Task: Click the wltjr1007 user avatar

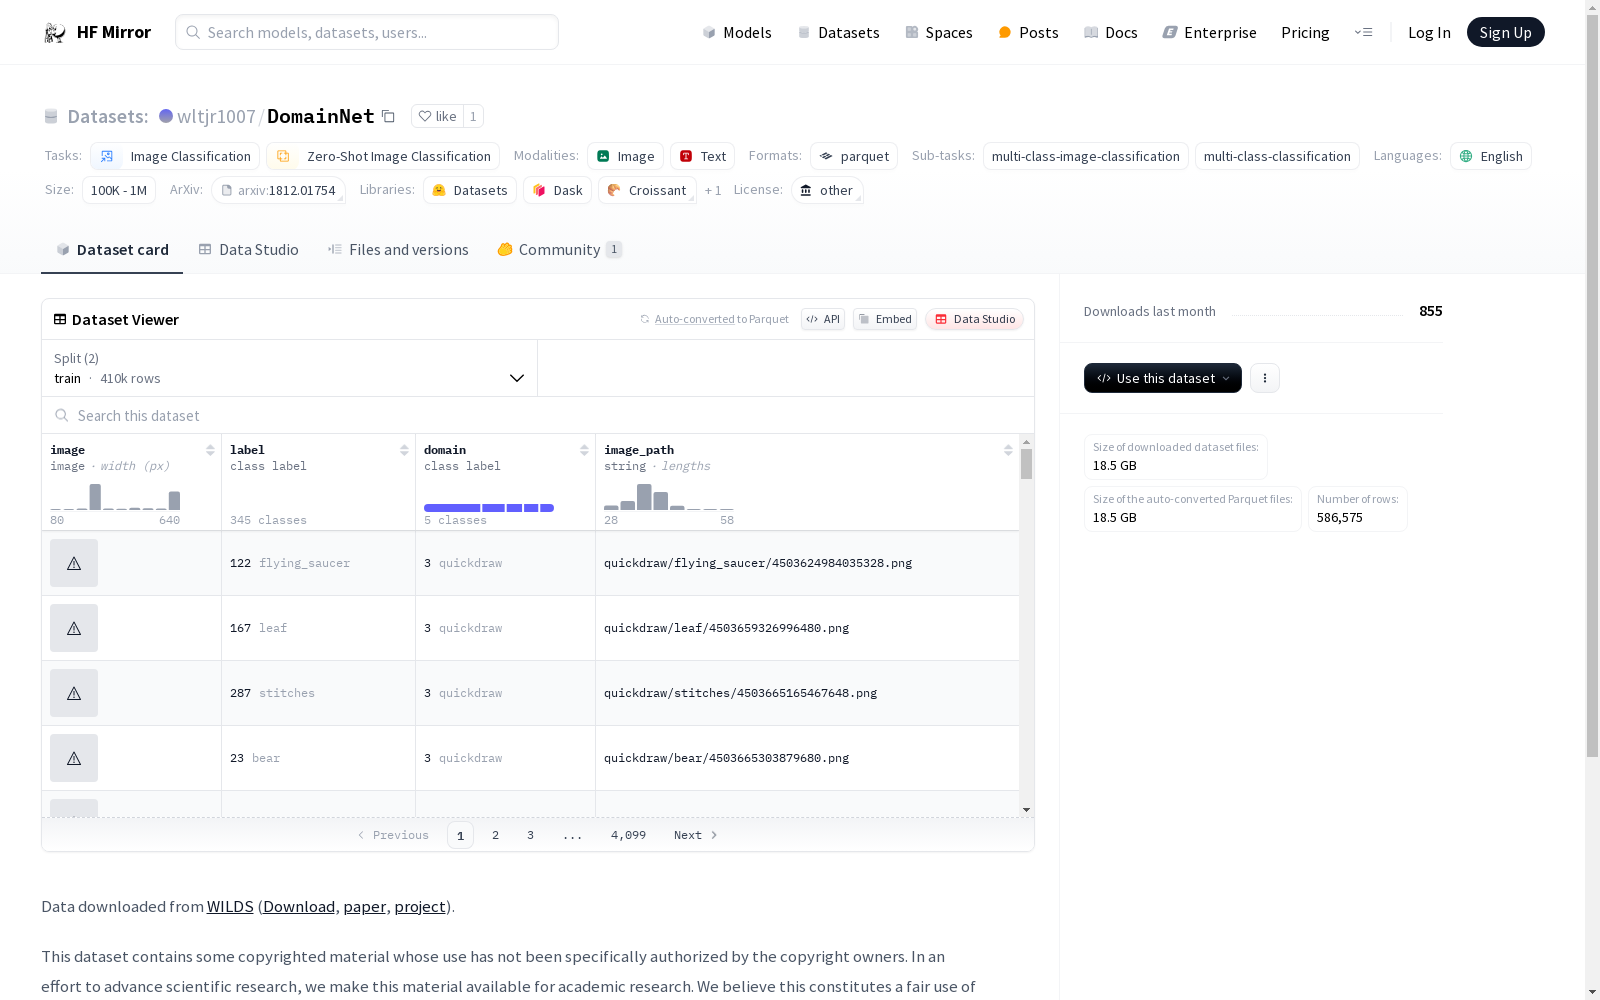Action: [x=166, y=116]
